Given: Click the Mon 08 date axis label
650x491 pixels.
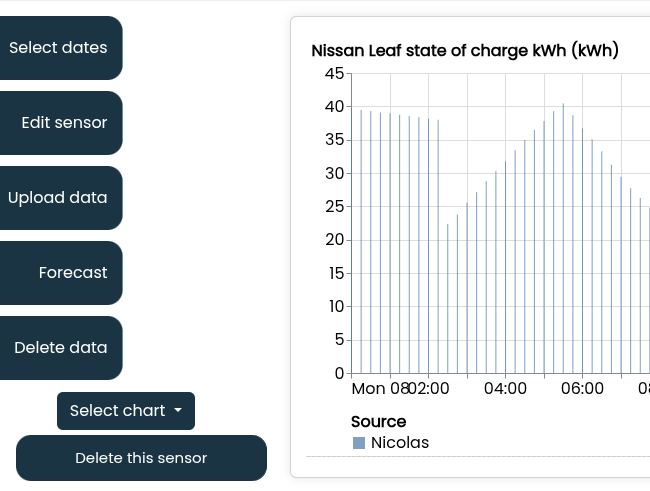Looking at the screenshot, I should (x=380, y=388).
